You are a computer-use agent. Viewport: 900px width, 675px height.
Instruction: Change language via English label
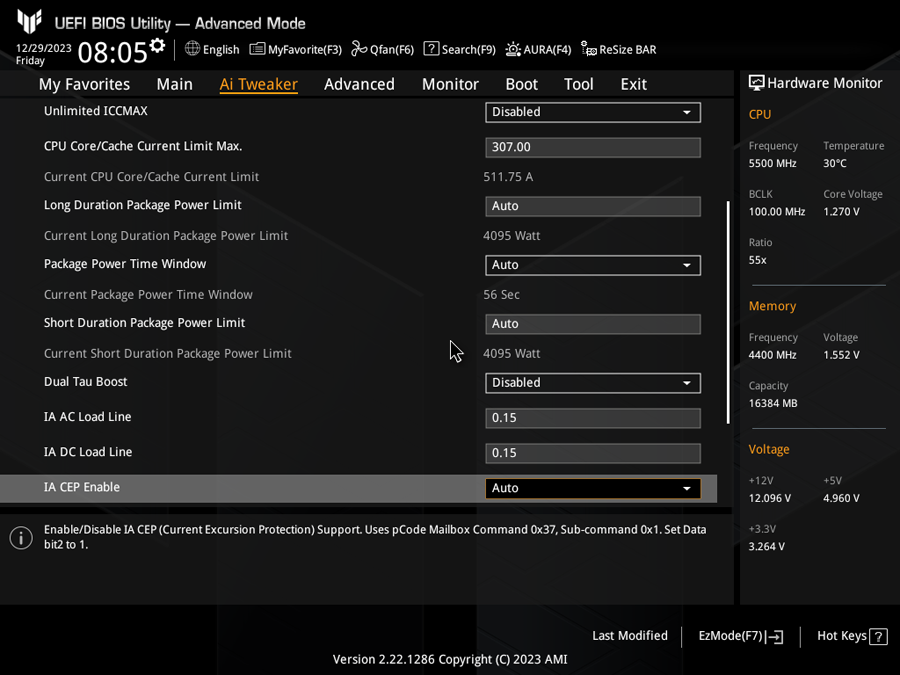(x=221, y=50)
